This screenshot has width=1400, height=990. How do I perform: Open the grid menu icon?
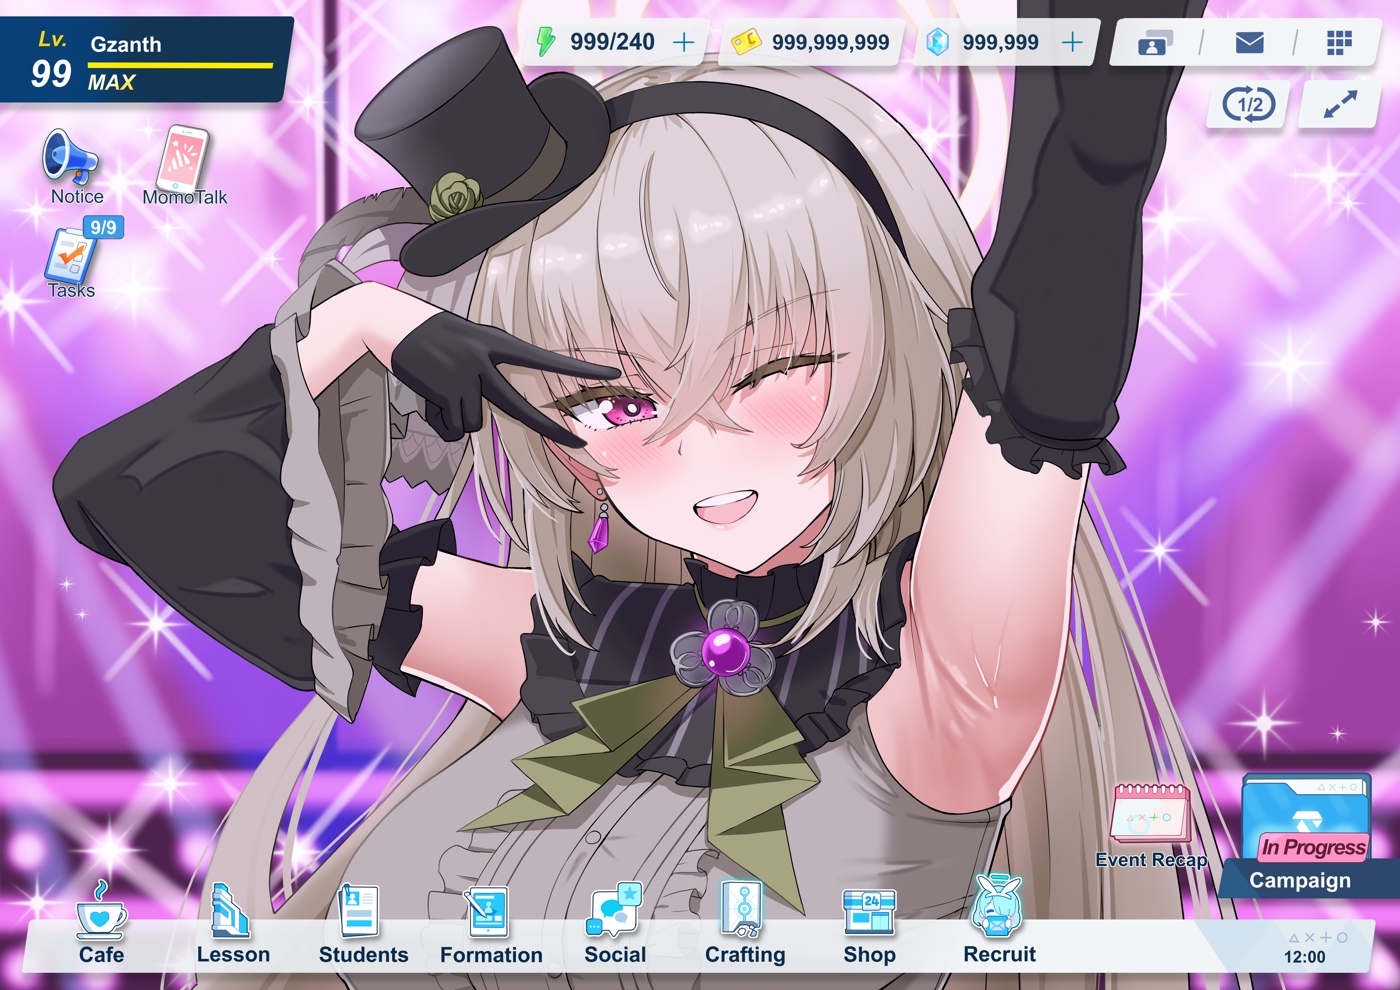click(1339, 42)
